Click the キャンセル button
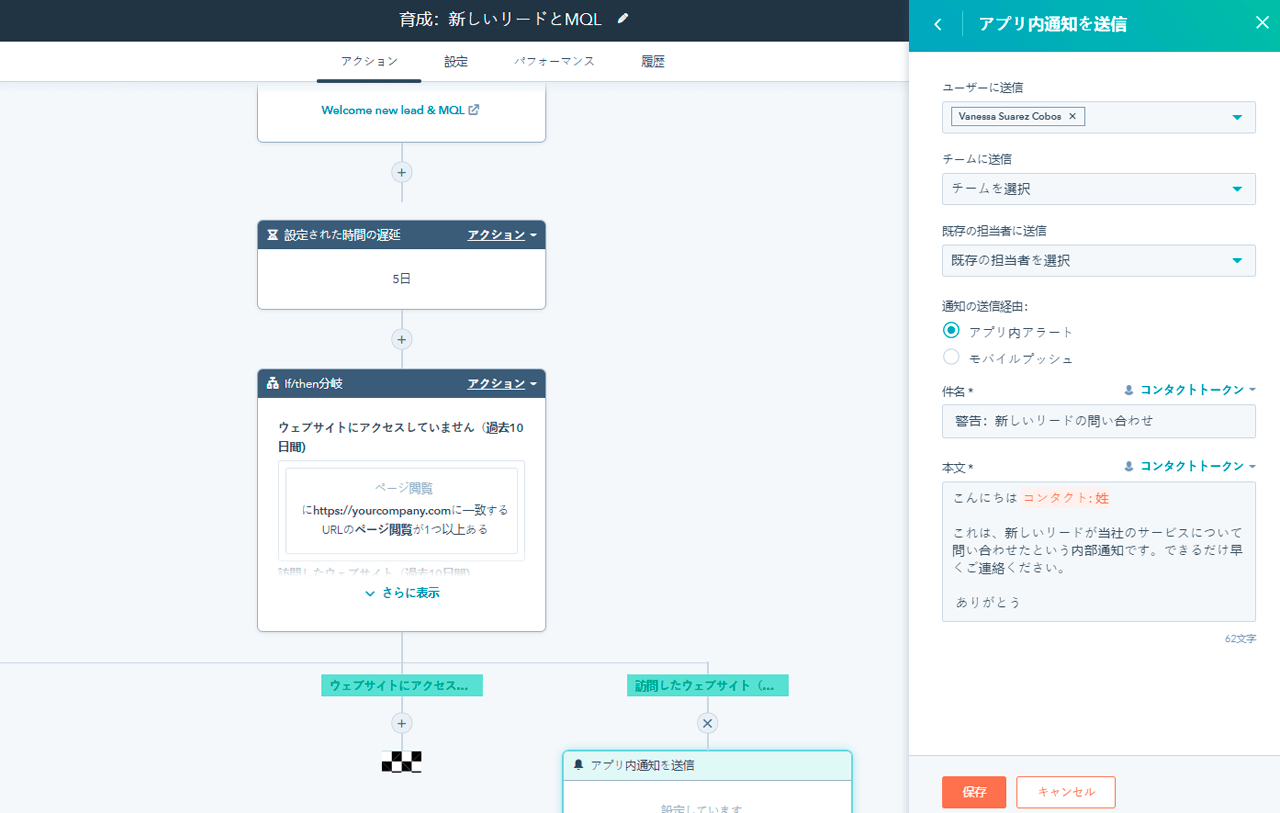 click(1065, 792)
